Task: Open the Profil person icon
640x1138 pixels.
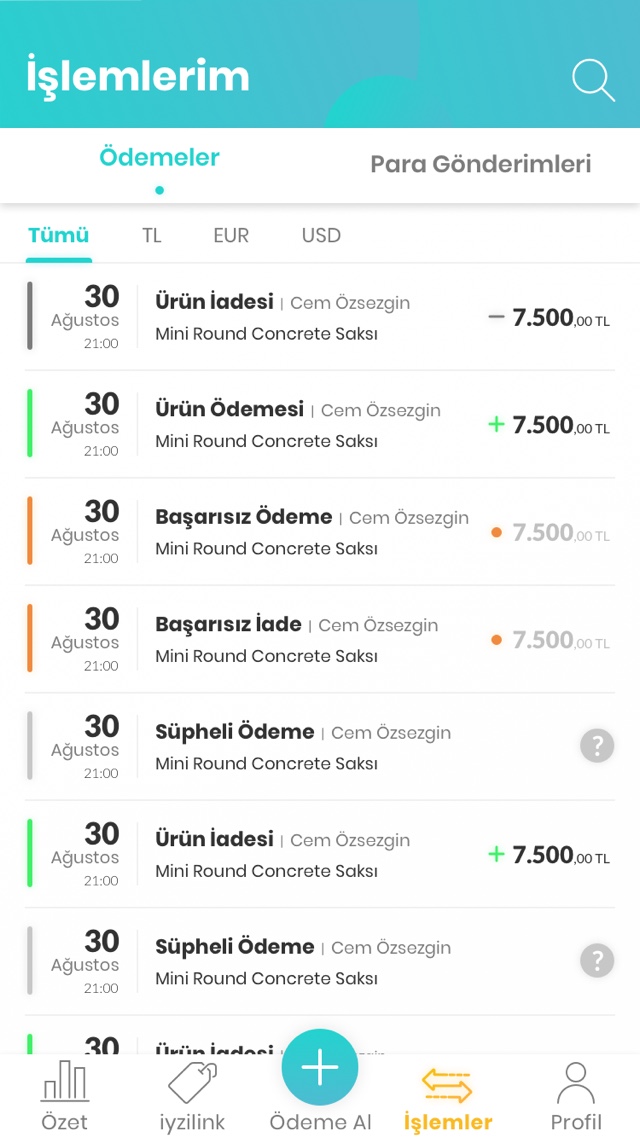Action: click(x=576, y=1083)
